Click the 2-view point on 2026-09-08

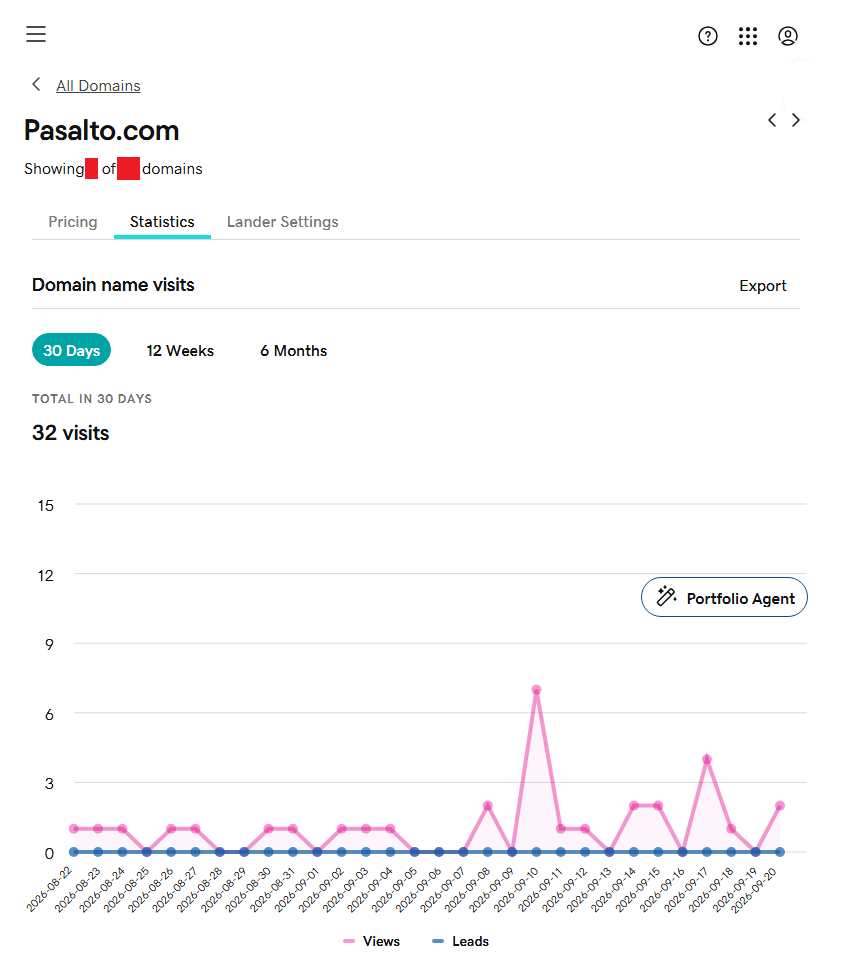coord(488,806)
